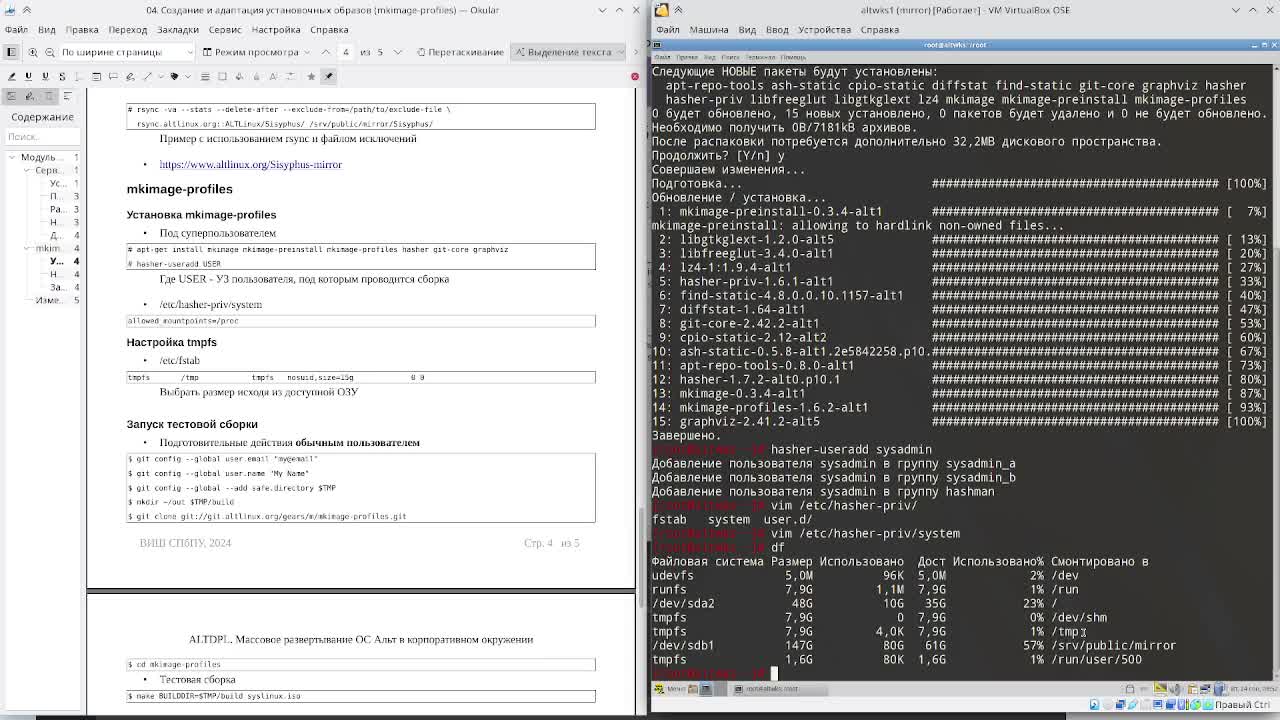Collapse the 'Серв...' tree node
This screenshot has width=1280, height=720.
click(27, 170)
